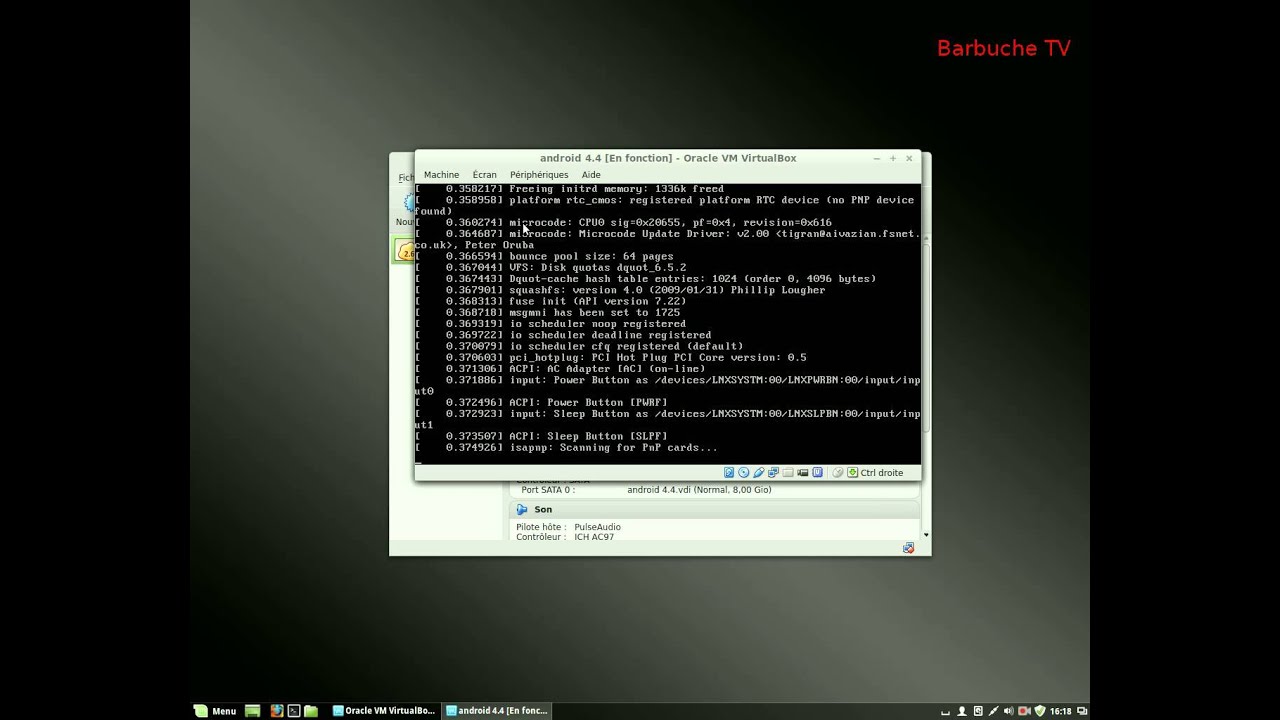
Task: Click the video capture status icon
Action: [x=802, y=472]
